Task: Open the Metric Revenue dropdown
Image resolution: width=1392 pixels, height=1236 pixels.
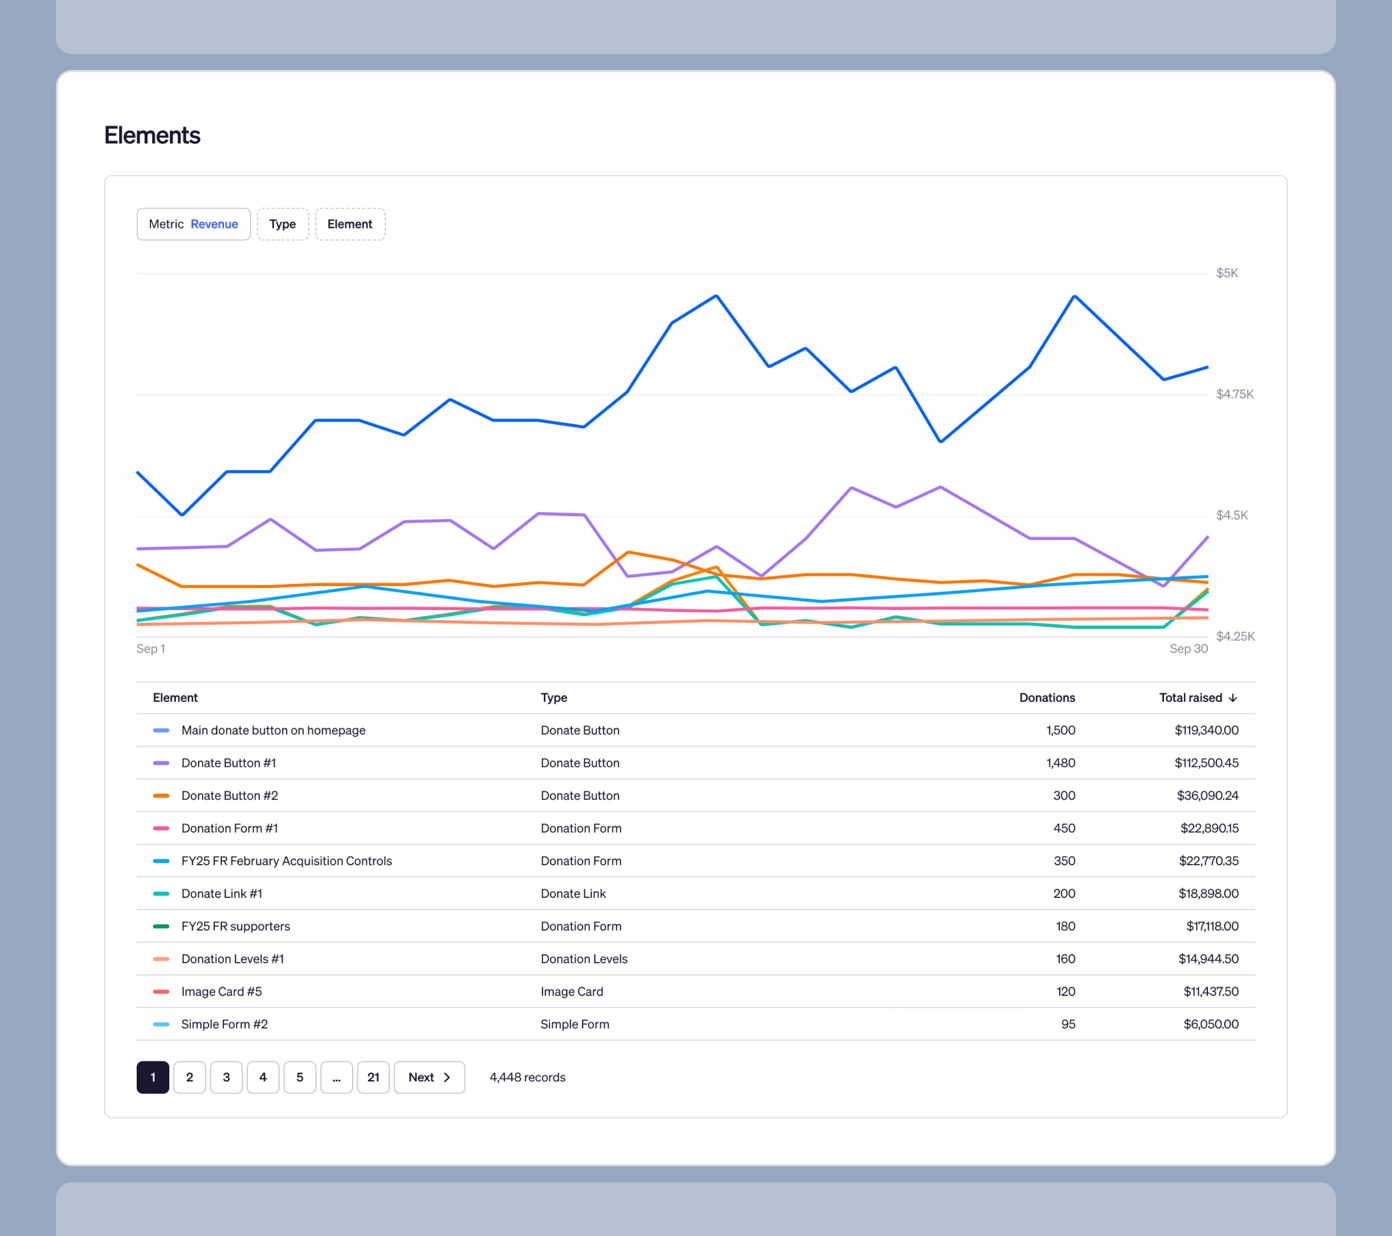Action: pyautogui.click(x=193, y=224)
